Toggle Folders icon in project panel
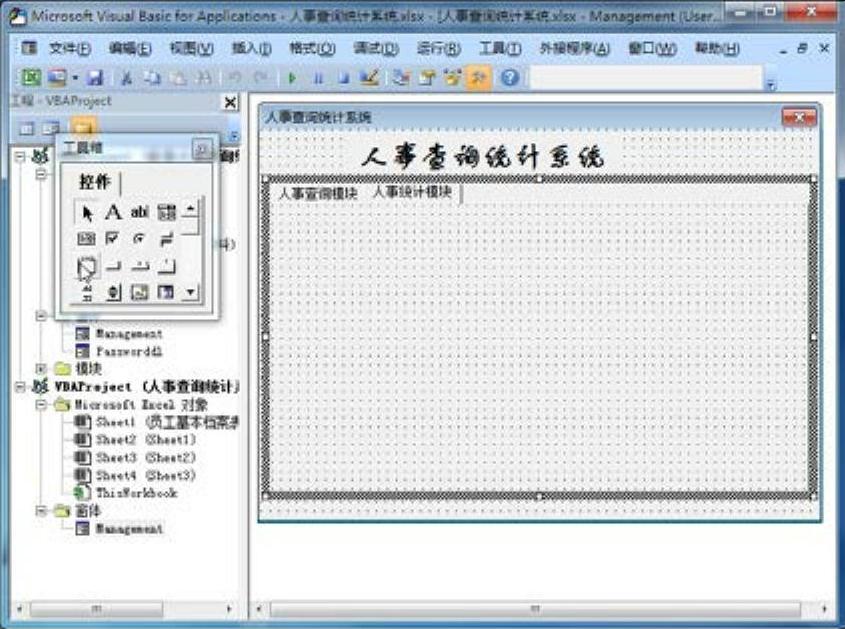Screen dimensions: 845x629 [x=82, y=126]
